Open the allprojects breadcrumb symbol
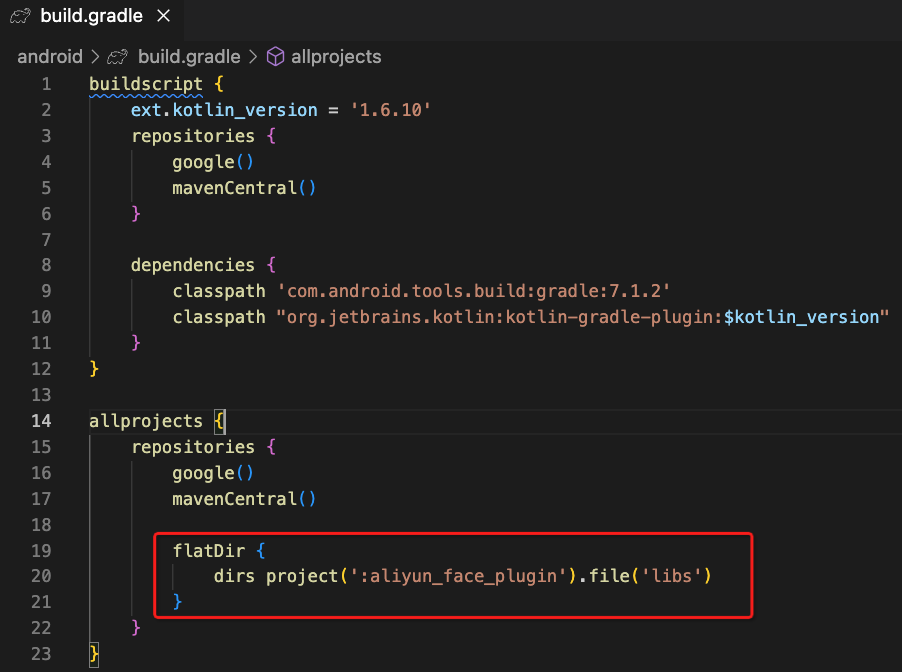Image resolution: width=902 pixels, height=672 pixels. [336, 56]
